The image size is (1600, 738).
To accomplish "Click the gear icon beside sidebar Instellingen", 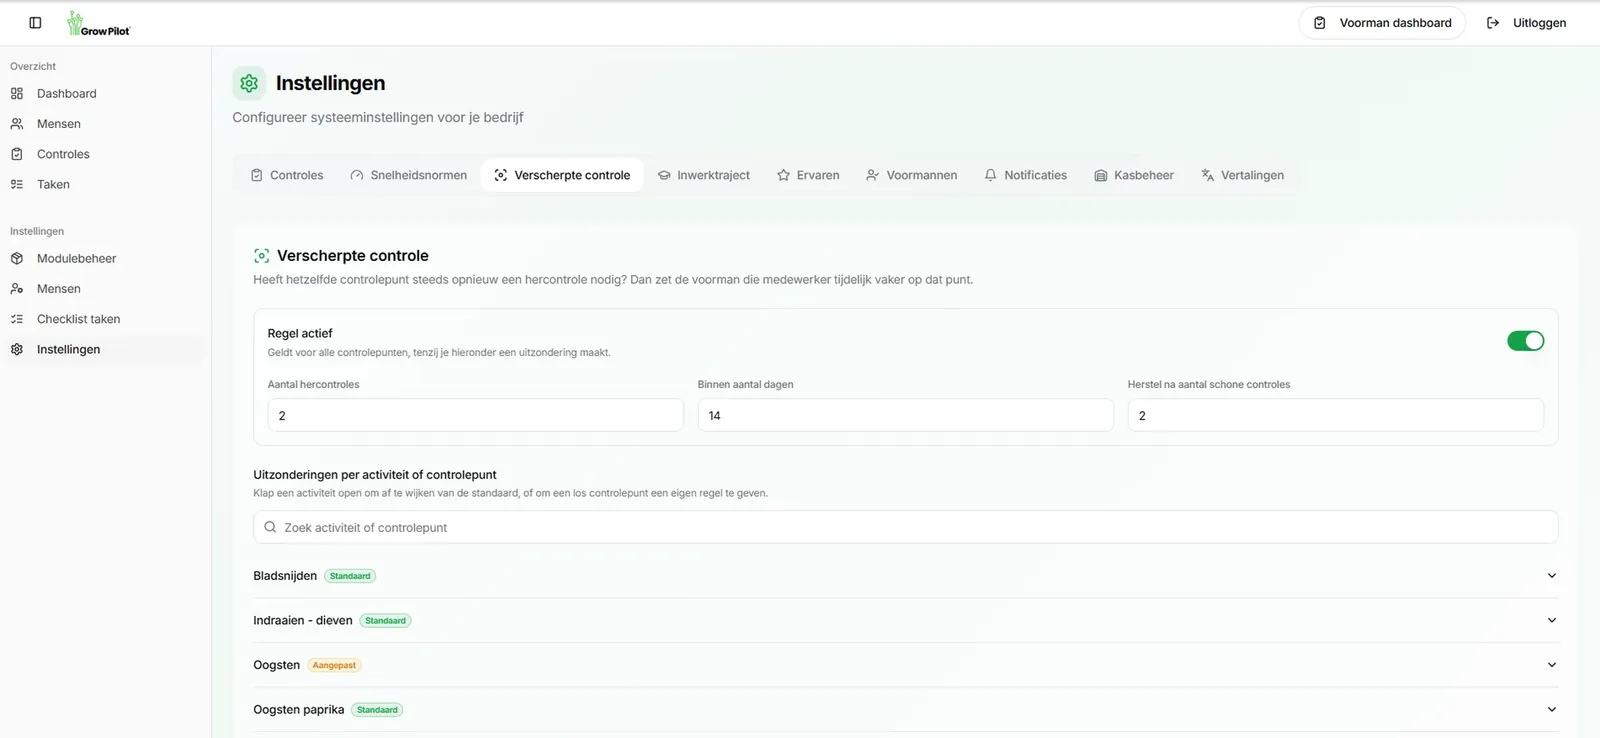I will [x=17, y=349].
